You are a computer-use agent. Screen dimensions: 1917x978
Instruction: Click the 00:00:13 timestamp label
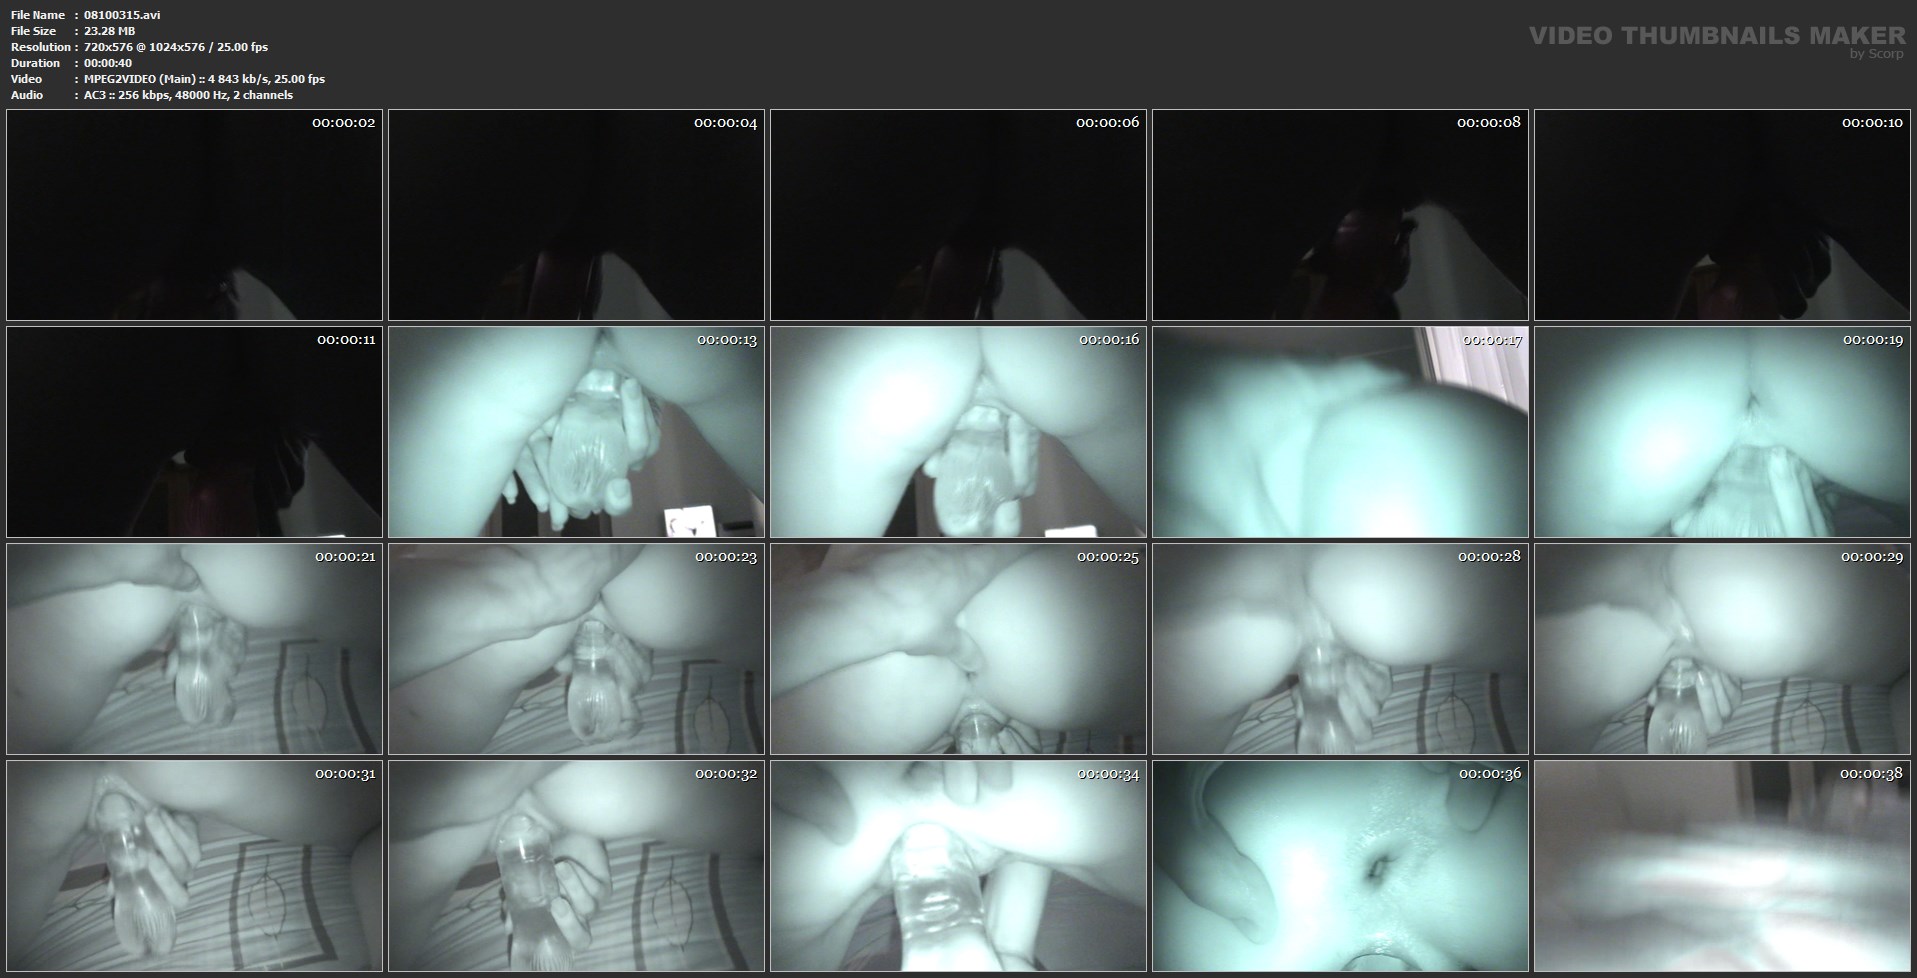tap(727, 340)
